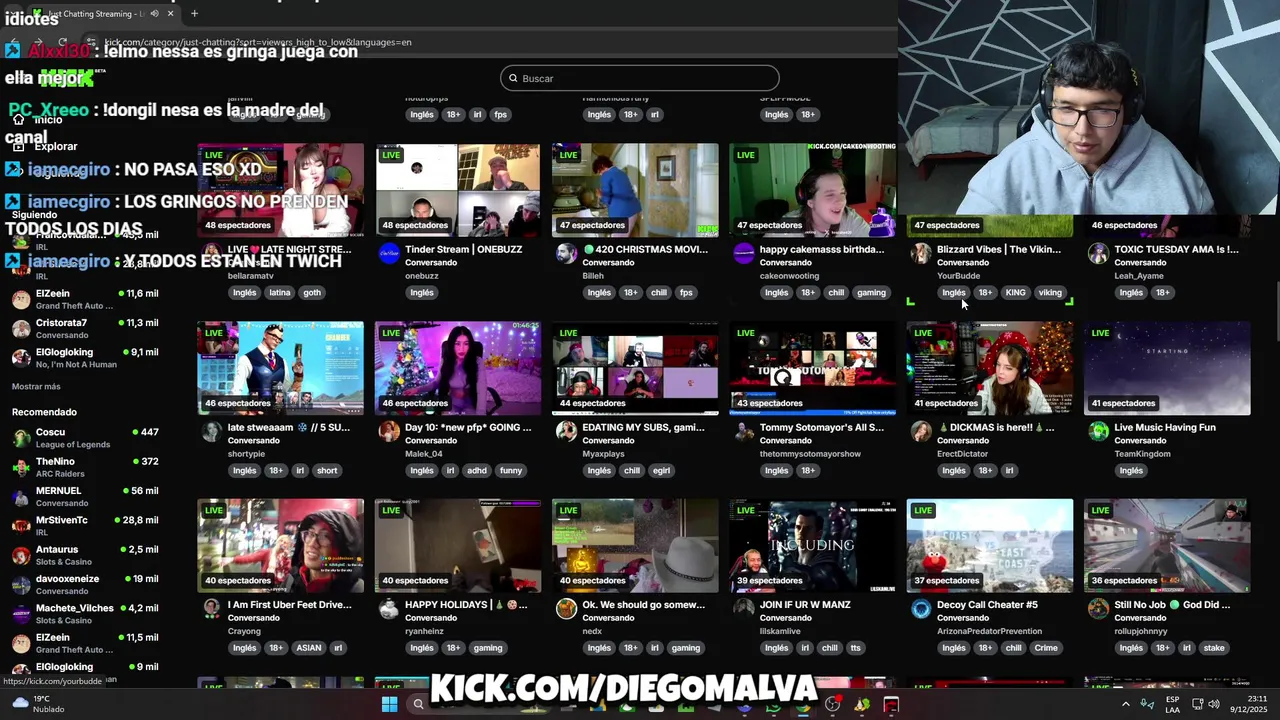This screenshot has height=720, width=1280.
Task: Open the HAPPY HOLIDAYS stream thumbnail
Action: pyautogui.click(x=458, y=545)
